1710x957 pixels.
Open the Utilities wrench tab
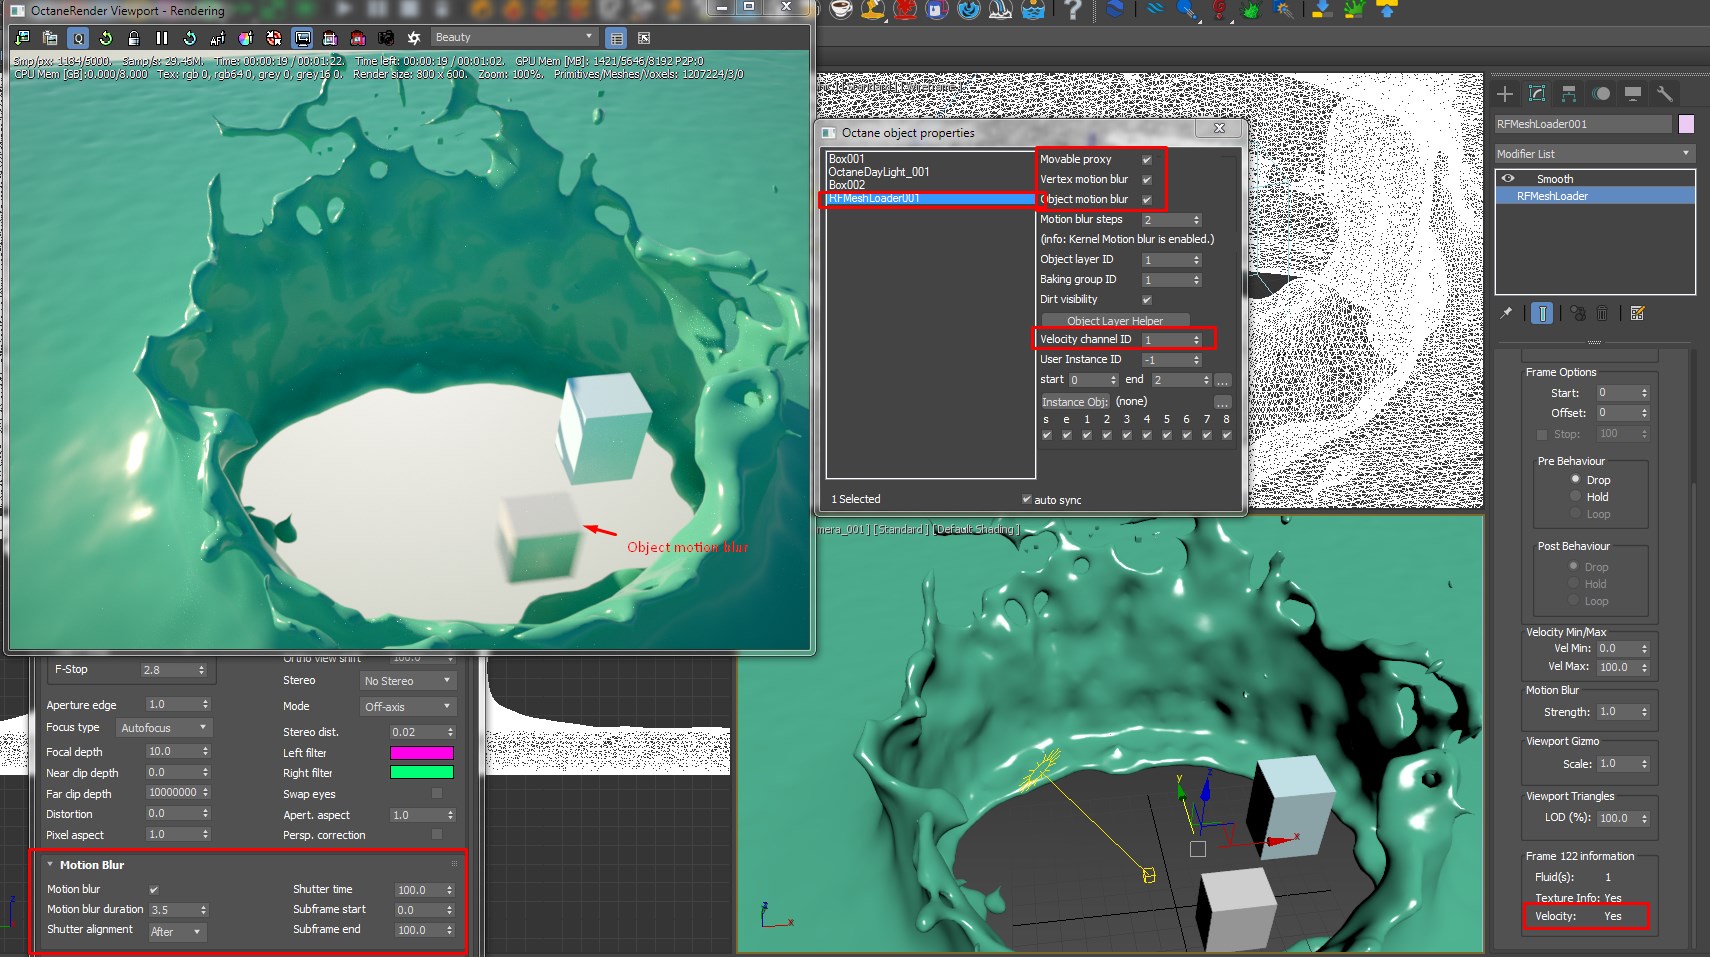(1665, 94)
